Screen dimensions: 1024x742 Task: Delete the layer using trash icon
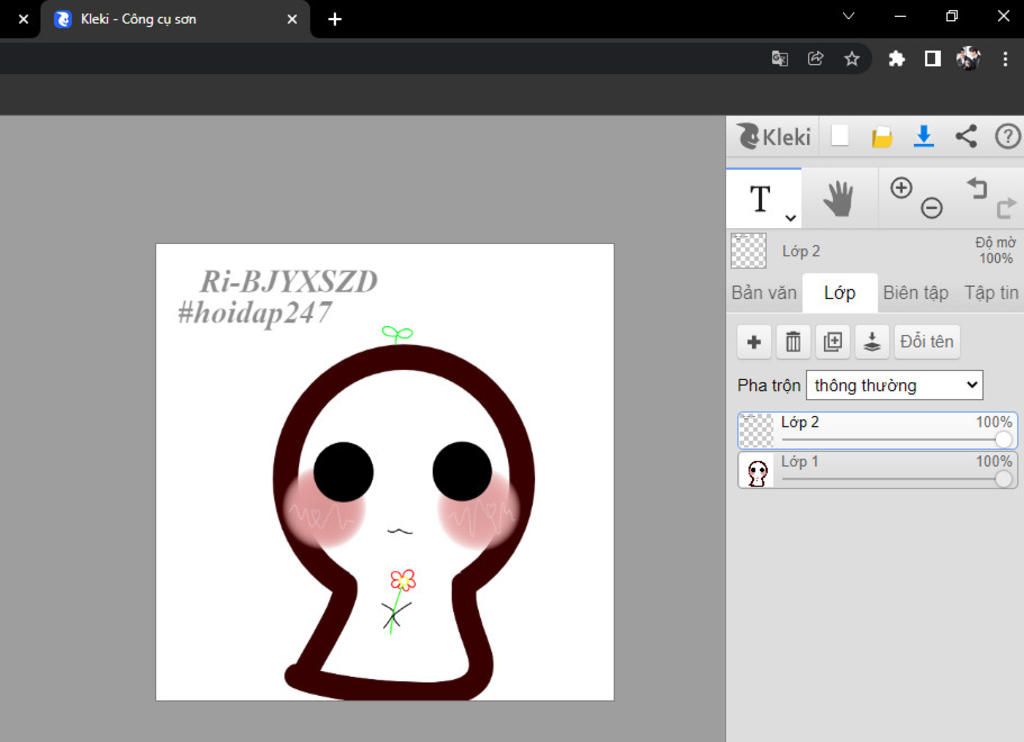pos(793,342)
